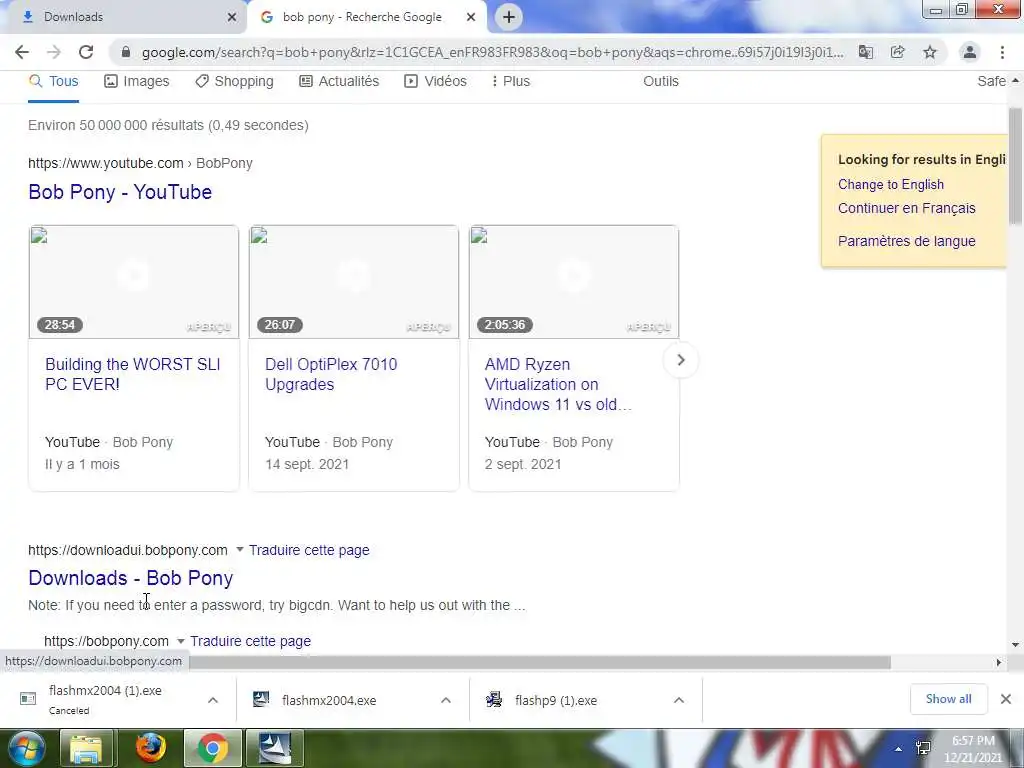Click the share page icon in the address bar
This screenshot has width=1024, height=768.
898,52
